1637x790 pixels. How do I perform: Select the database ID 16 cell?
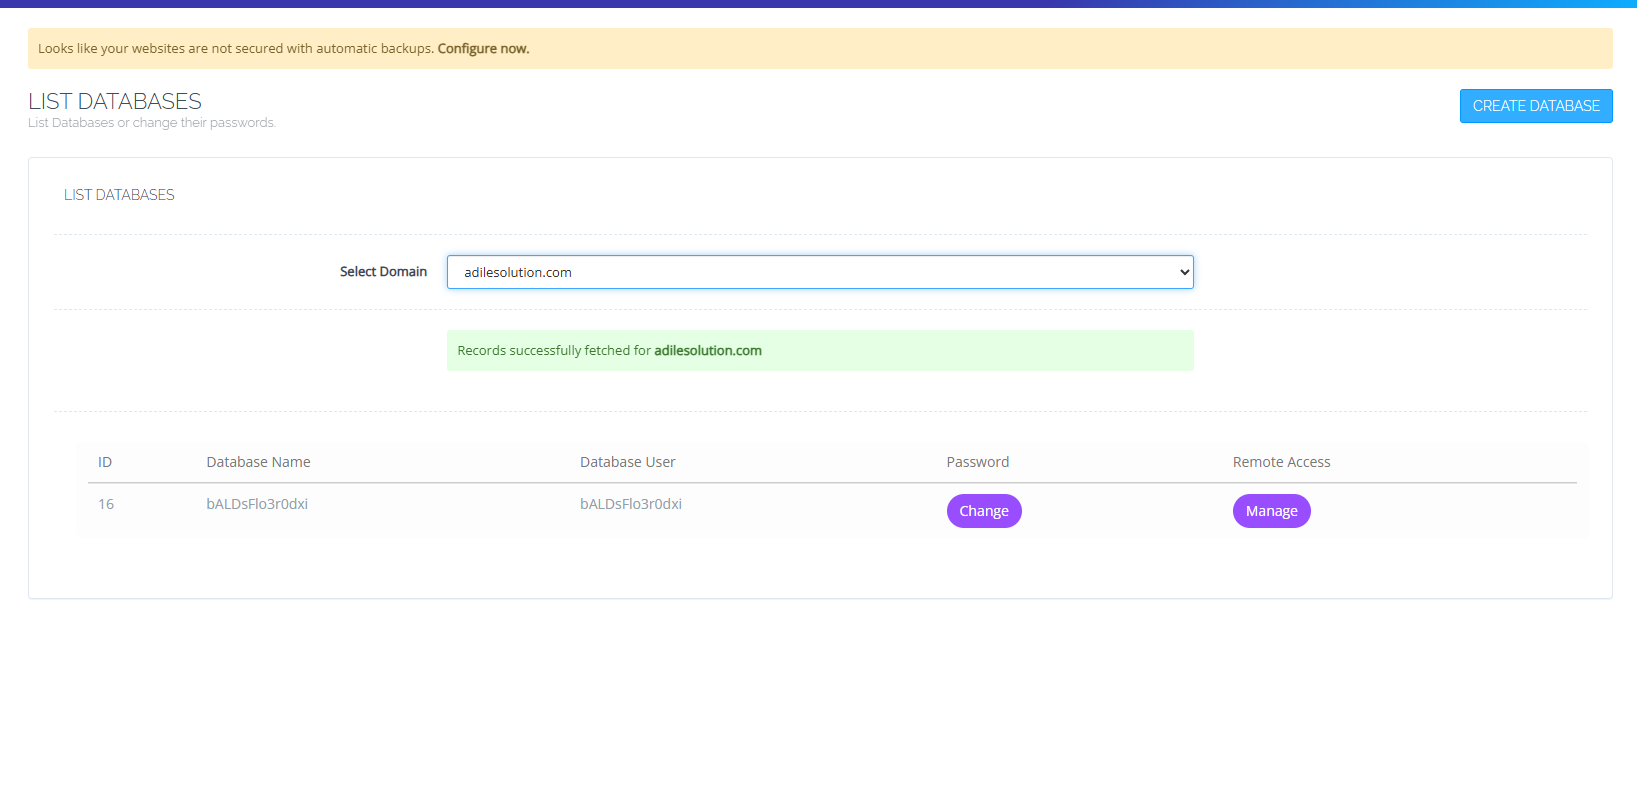click(106, 504)
